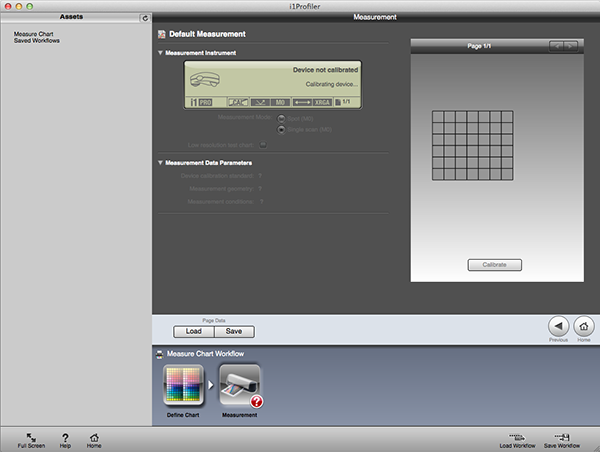
Task: Click the scan mode icon left of M0
Action: pyautogui.click(x=261, y=103)
